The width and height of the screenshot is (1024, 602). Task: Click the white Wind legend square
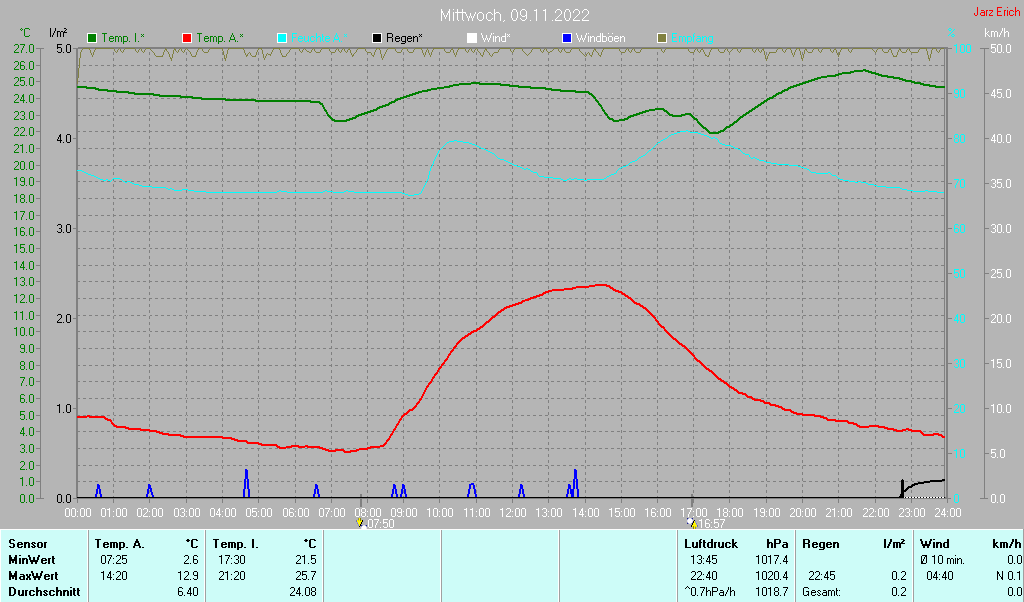[x=472, y=38]
